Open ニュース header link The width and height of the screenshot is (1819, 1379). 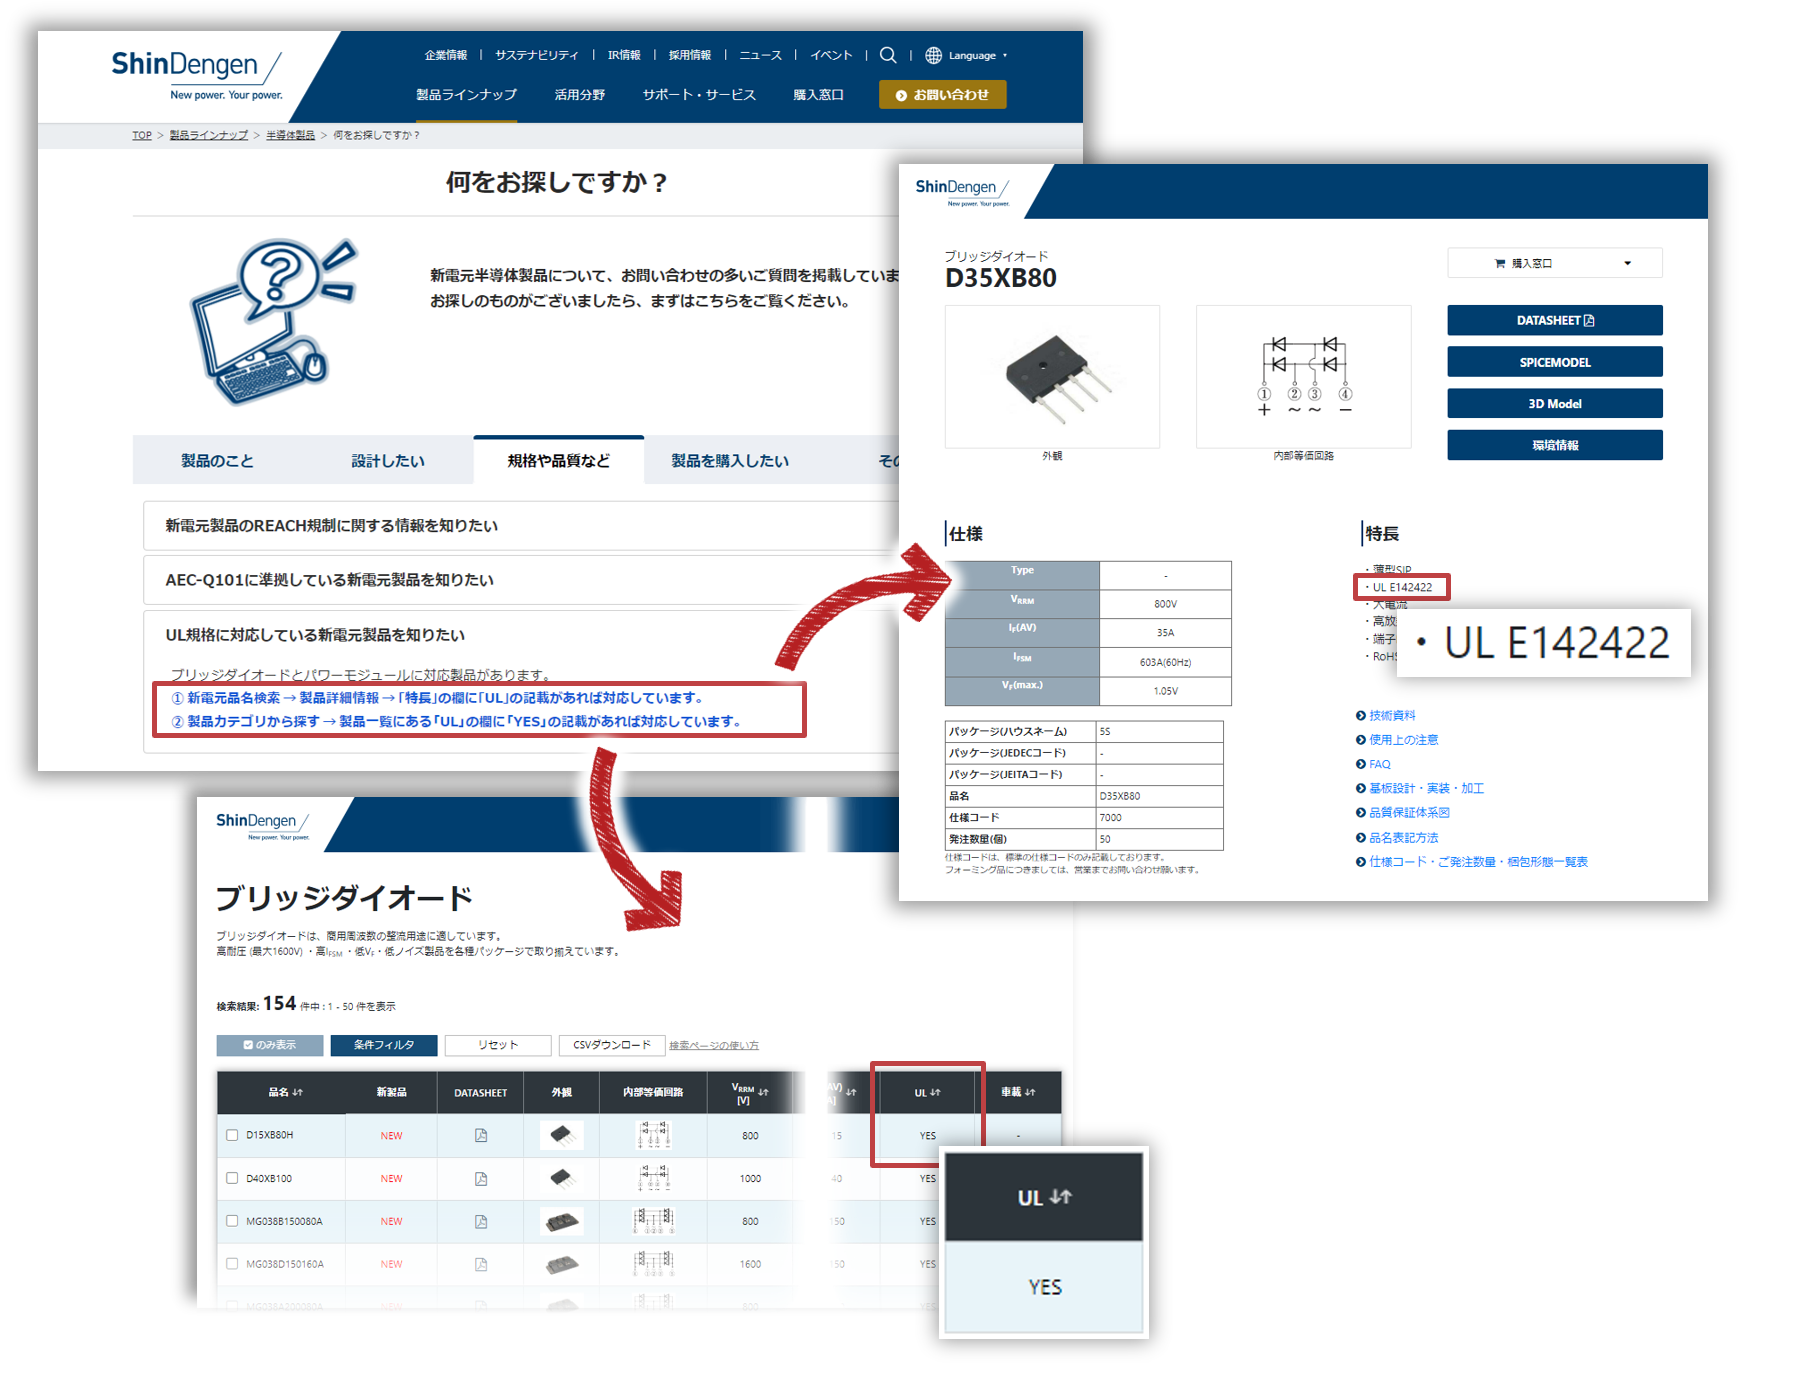pyautogui.click(x=761, y=56)
